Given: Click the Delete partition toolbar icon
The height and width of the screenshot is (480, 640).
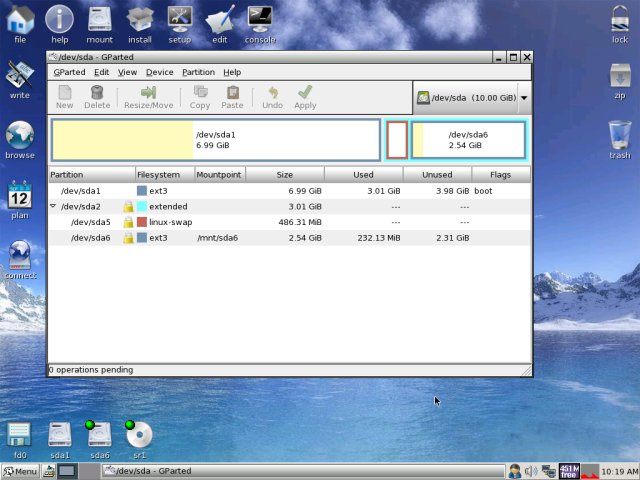Looking at the screenshot, I should 97,93.
